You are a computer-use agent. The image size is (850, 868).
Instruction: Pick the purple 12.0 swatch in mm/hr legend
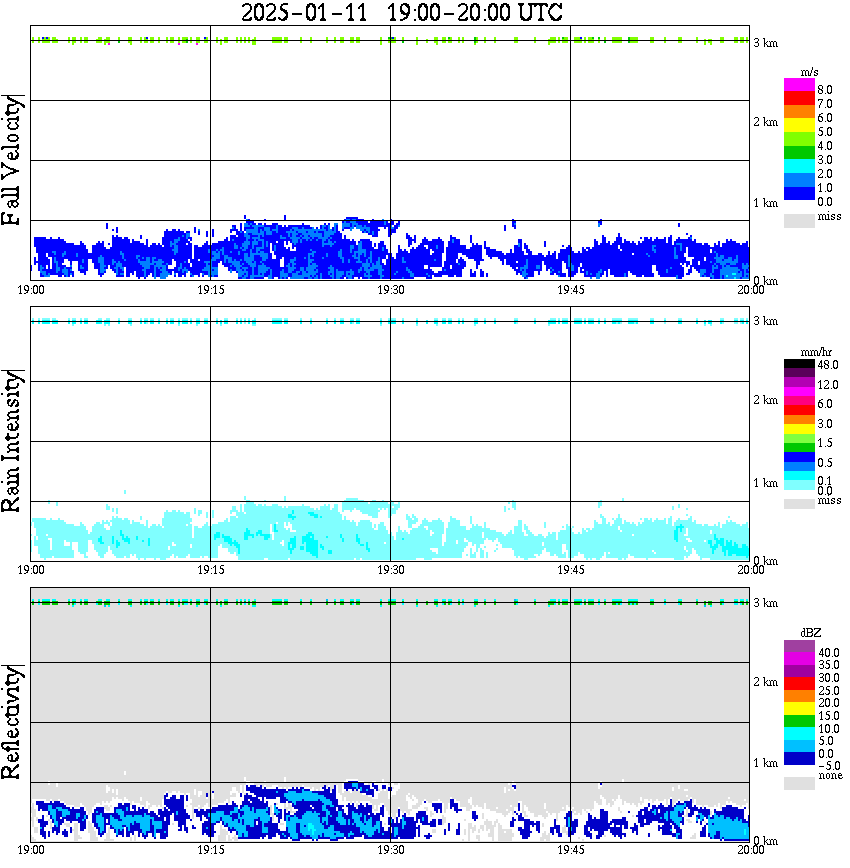tap(799, 382)
